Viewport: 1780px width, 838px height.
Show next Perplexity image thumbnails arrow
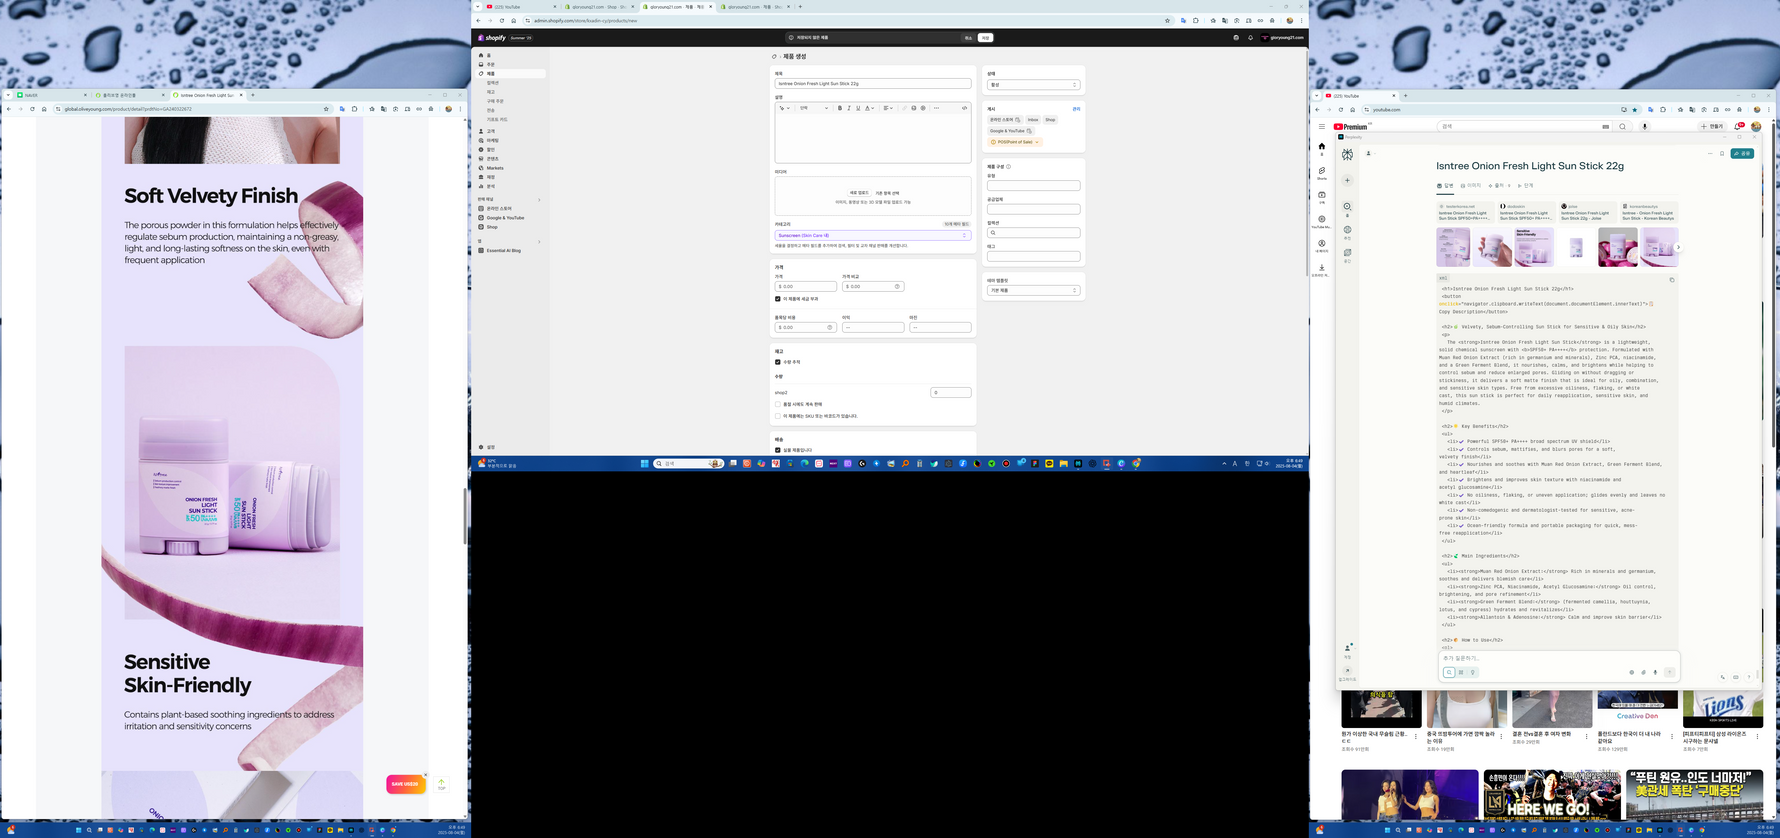pos(1678,248)
